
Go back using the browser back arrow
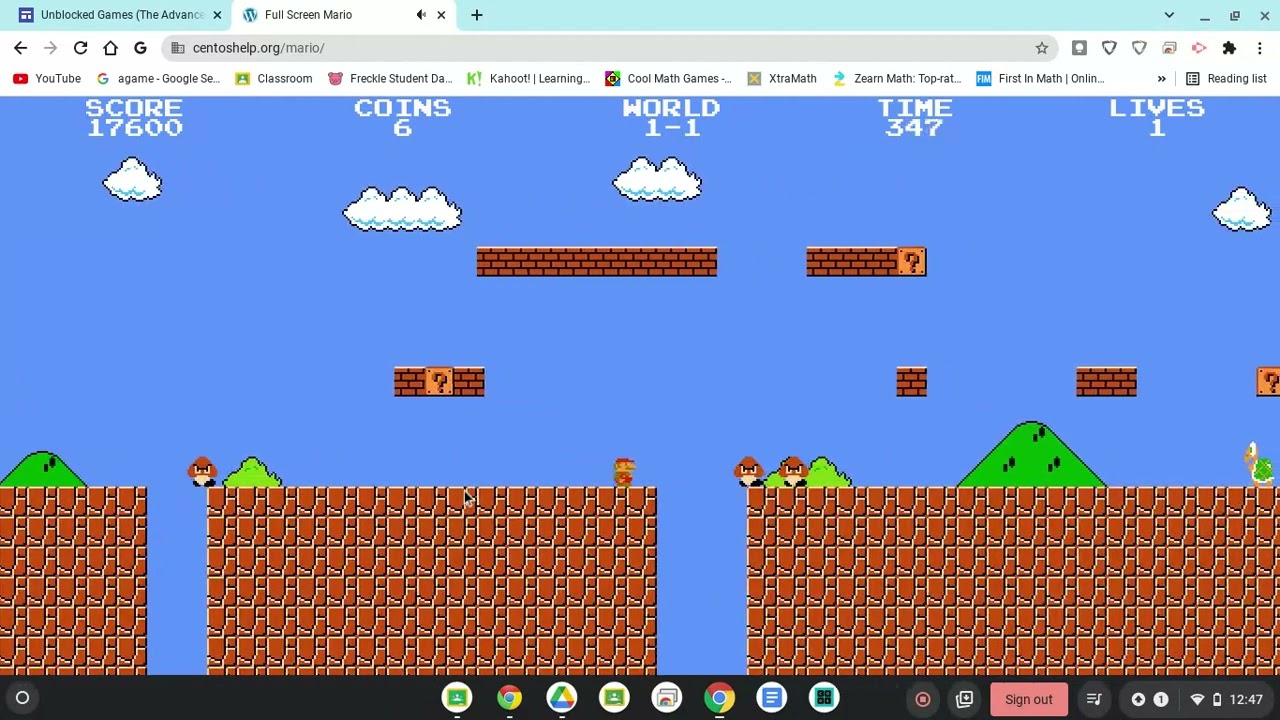tap(20, 48)
